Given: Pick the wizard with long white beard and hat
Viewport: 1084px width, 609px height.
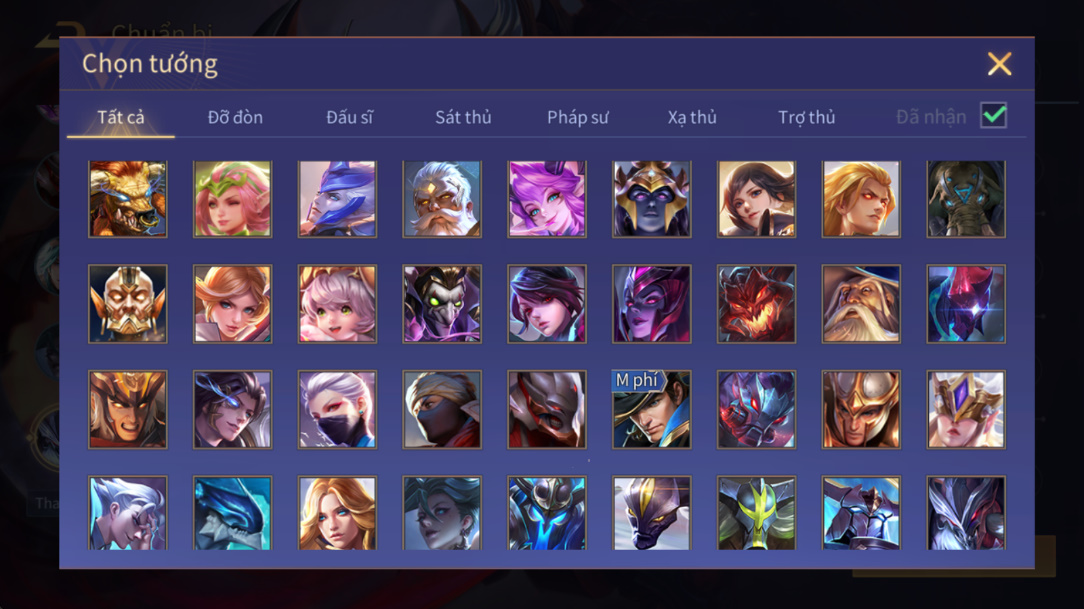Looking at the screenshot, I should (x=861, y=304).
